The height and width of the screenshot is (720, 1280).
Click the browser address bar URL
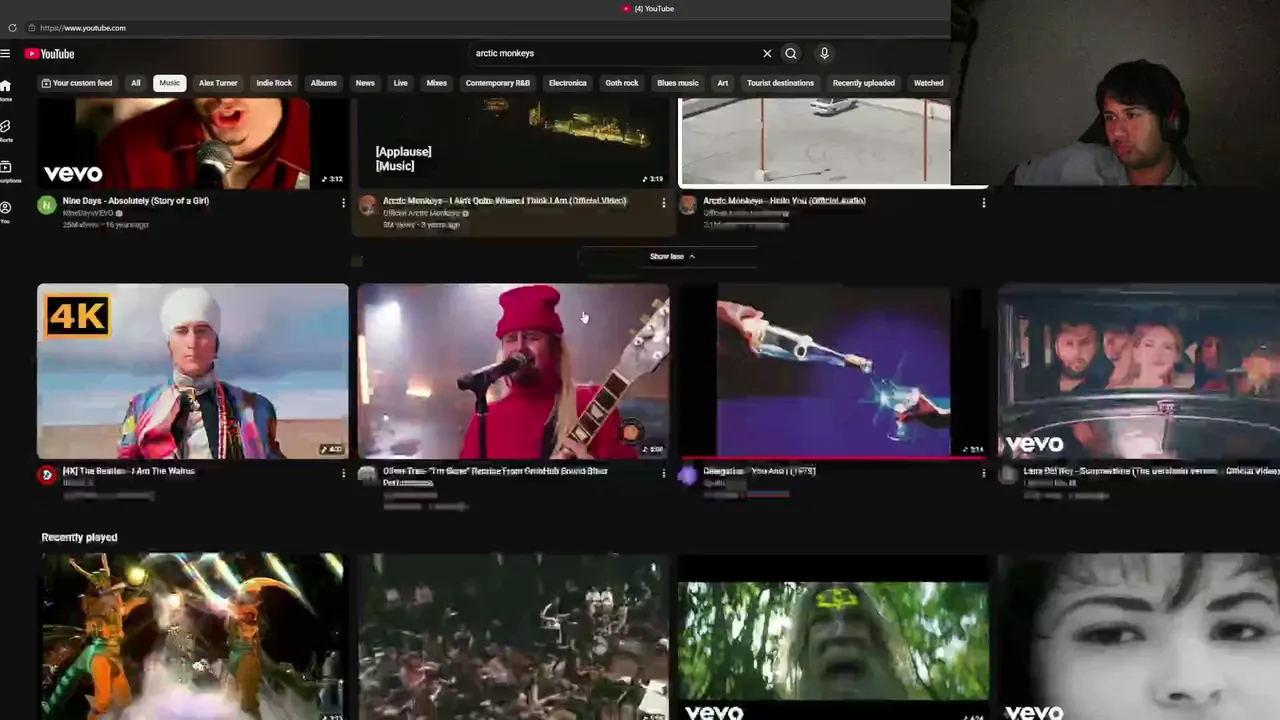click(83, 28)
